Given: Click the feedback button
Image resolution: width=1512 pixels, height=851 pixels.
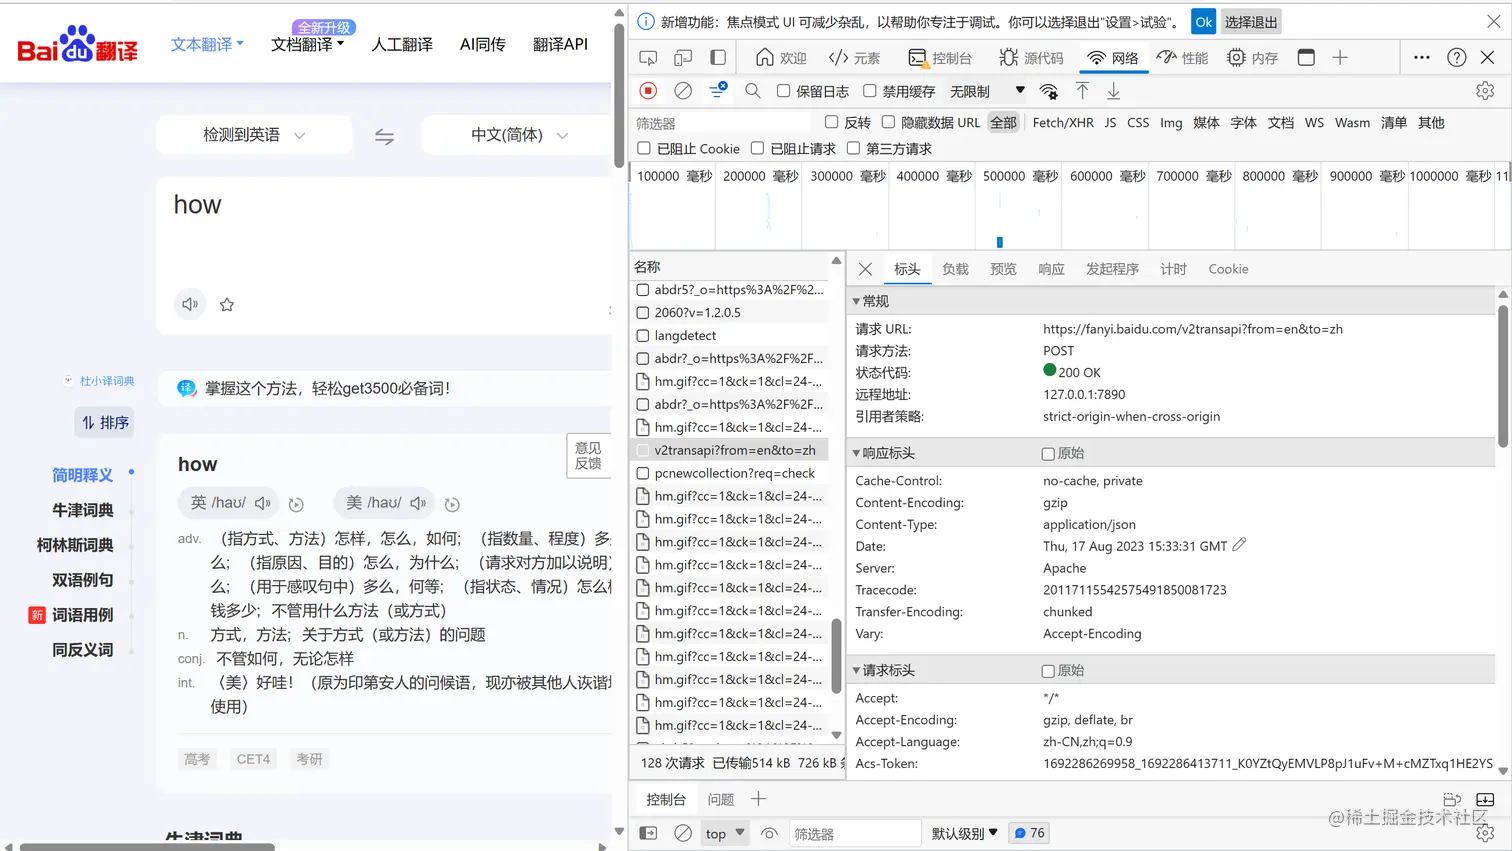Looking at the screenshot, I should (x=589, y=456).
